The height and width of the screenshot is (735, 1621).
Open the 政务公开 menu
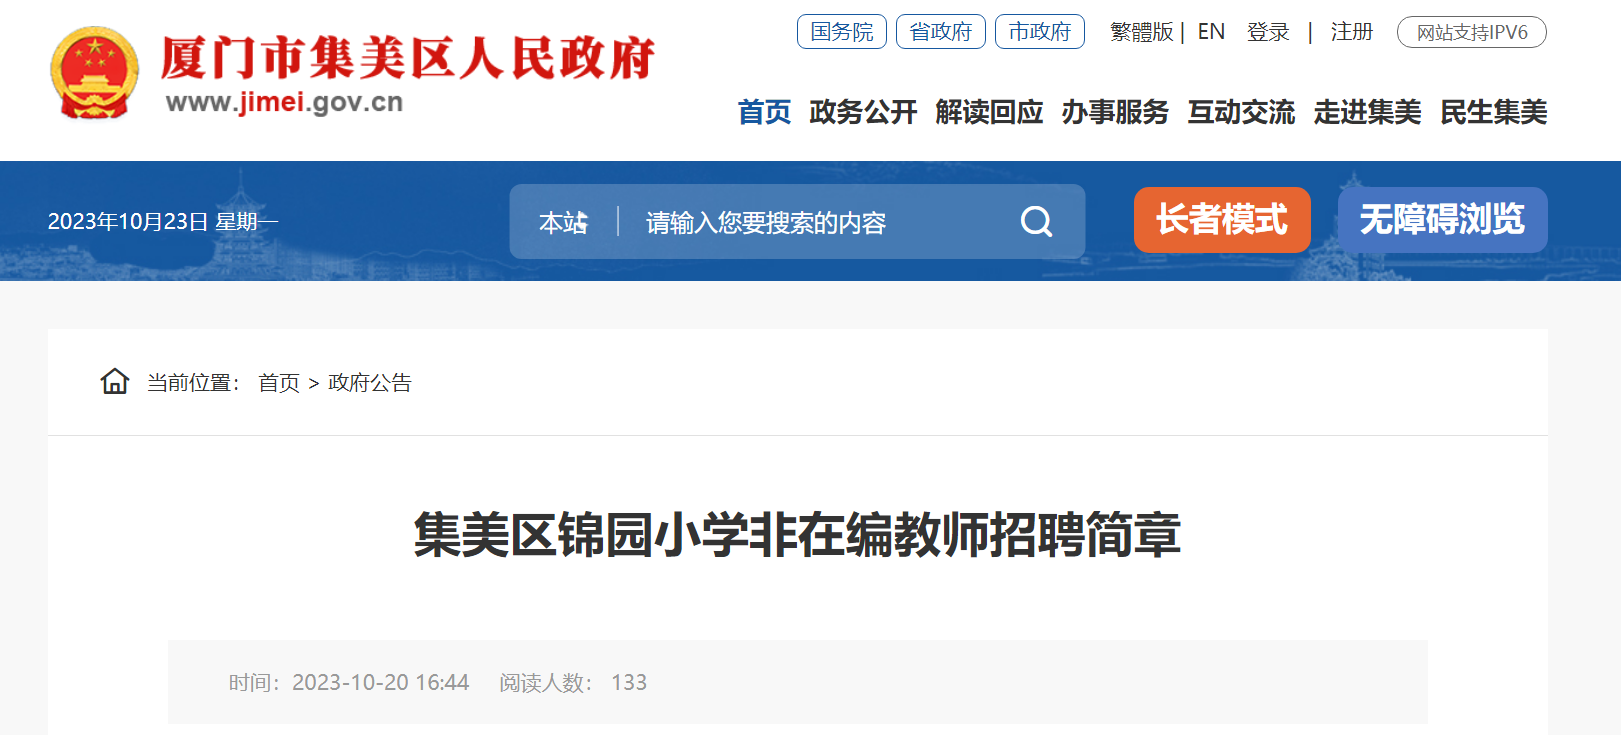pos(863,112)
